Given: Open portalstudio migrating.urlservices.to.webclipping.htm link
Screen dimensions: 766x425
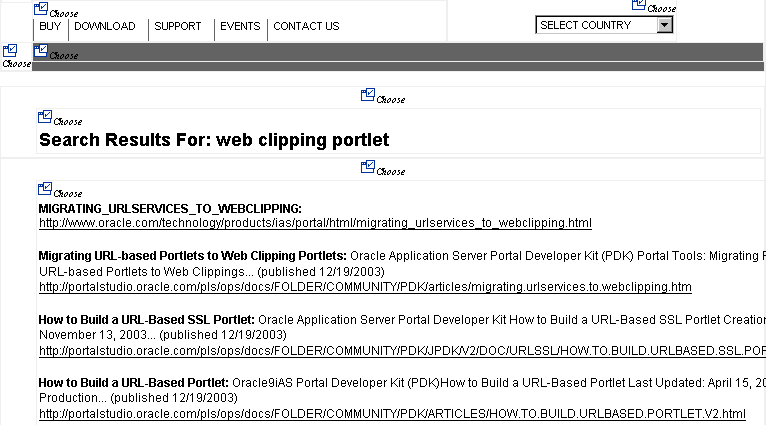Looking at the screenshot, I should pos(365,287).
